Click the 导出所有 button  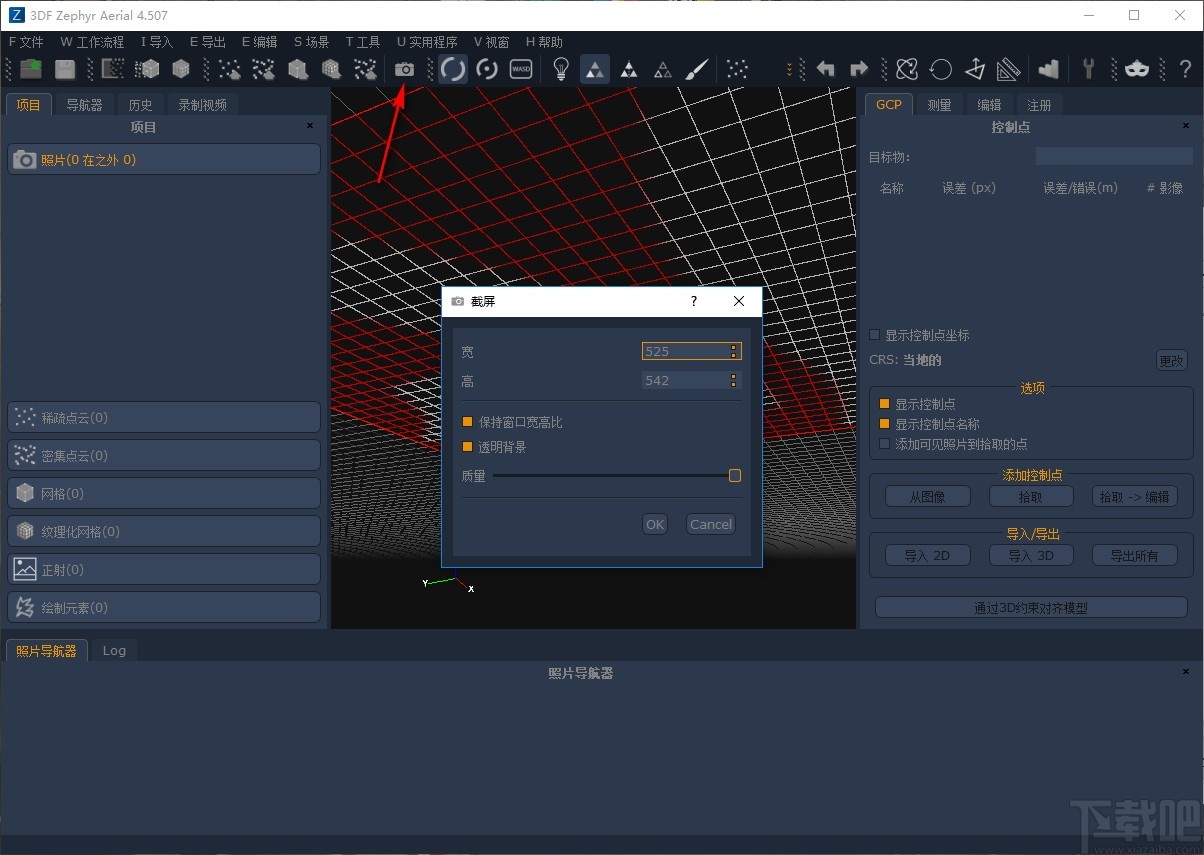pos(1134,554)
